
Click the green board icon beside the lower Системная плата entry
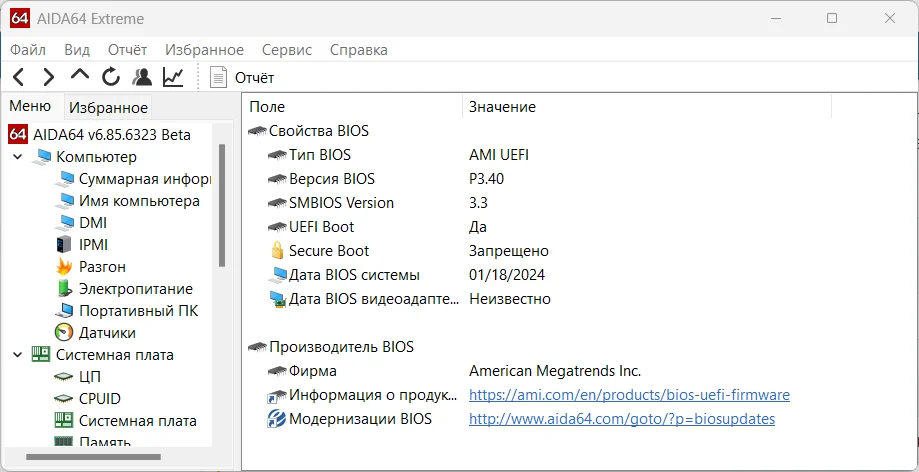point(63,420)
